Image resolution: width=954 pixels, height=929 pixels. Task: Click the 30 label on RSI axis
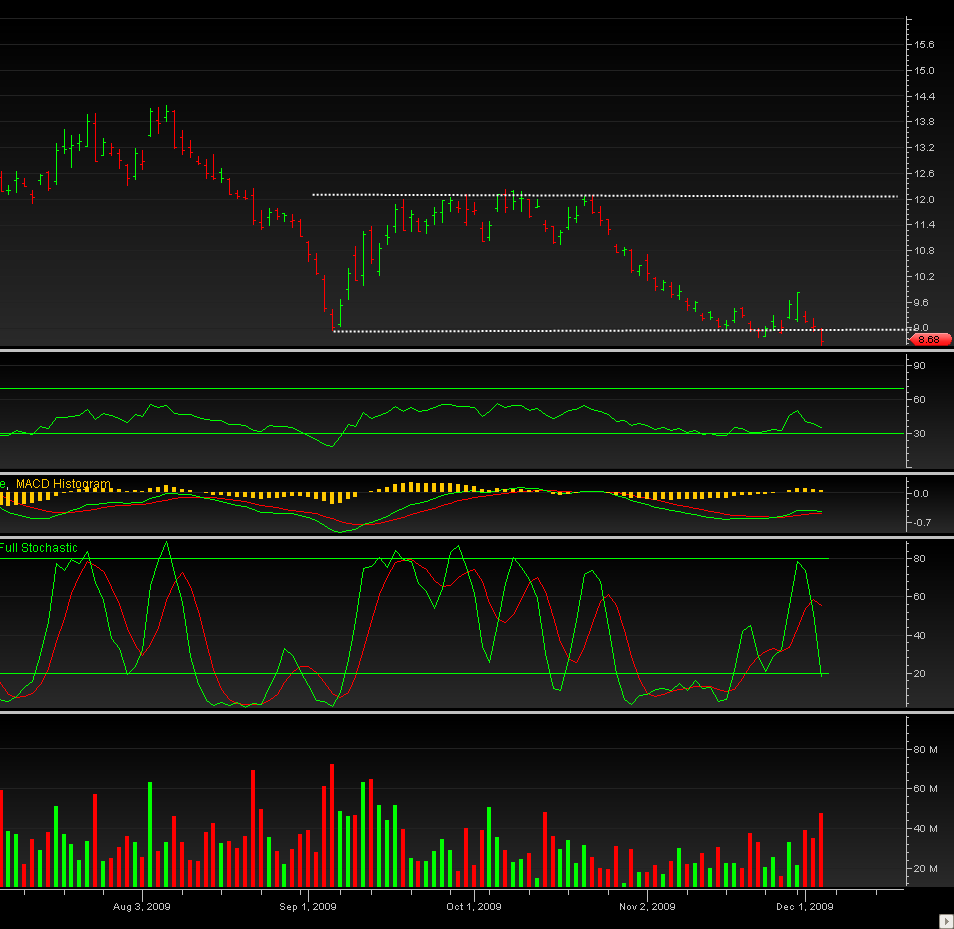(920, 434)
